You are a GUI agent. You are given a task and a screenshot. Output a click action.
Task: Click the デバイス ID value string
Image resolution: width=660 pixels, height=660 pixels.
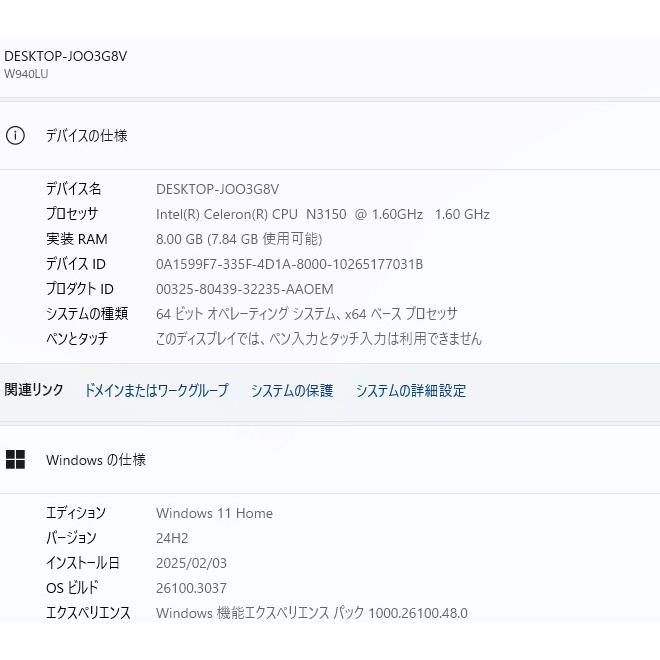[289, 264]
